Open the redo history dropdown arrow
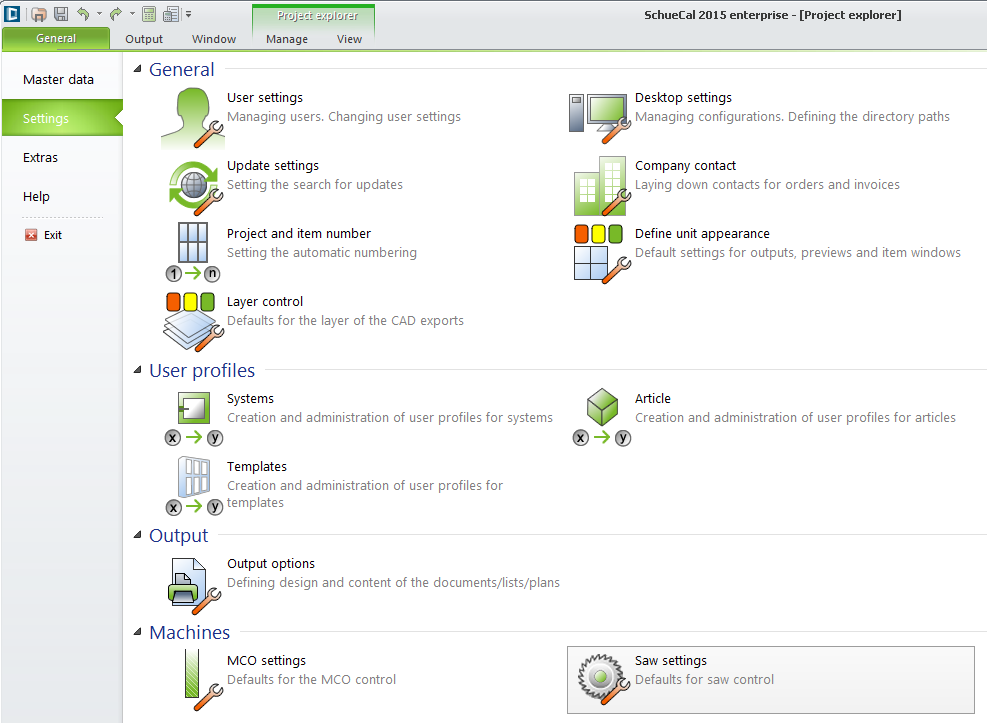The height and width of the screenshot is (723, 987). [131, 14]
